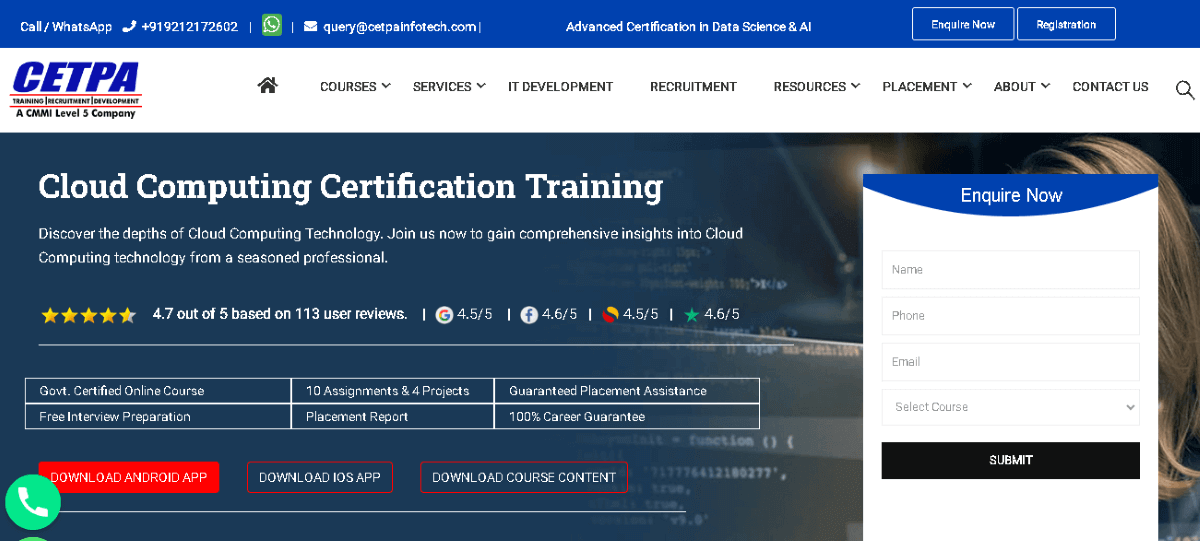This screenshot has width=1200, height=541.
Task: Open the SERVICES menu item
Action: click(442, 87)
